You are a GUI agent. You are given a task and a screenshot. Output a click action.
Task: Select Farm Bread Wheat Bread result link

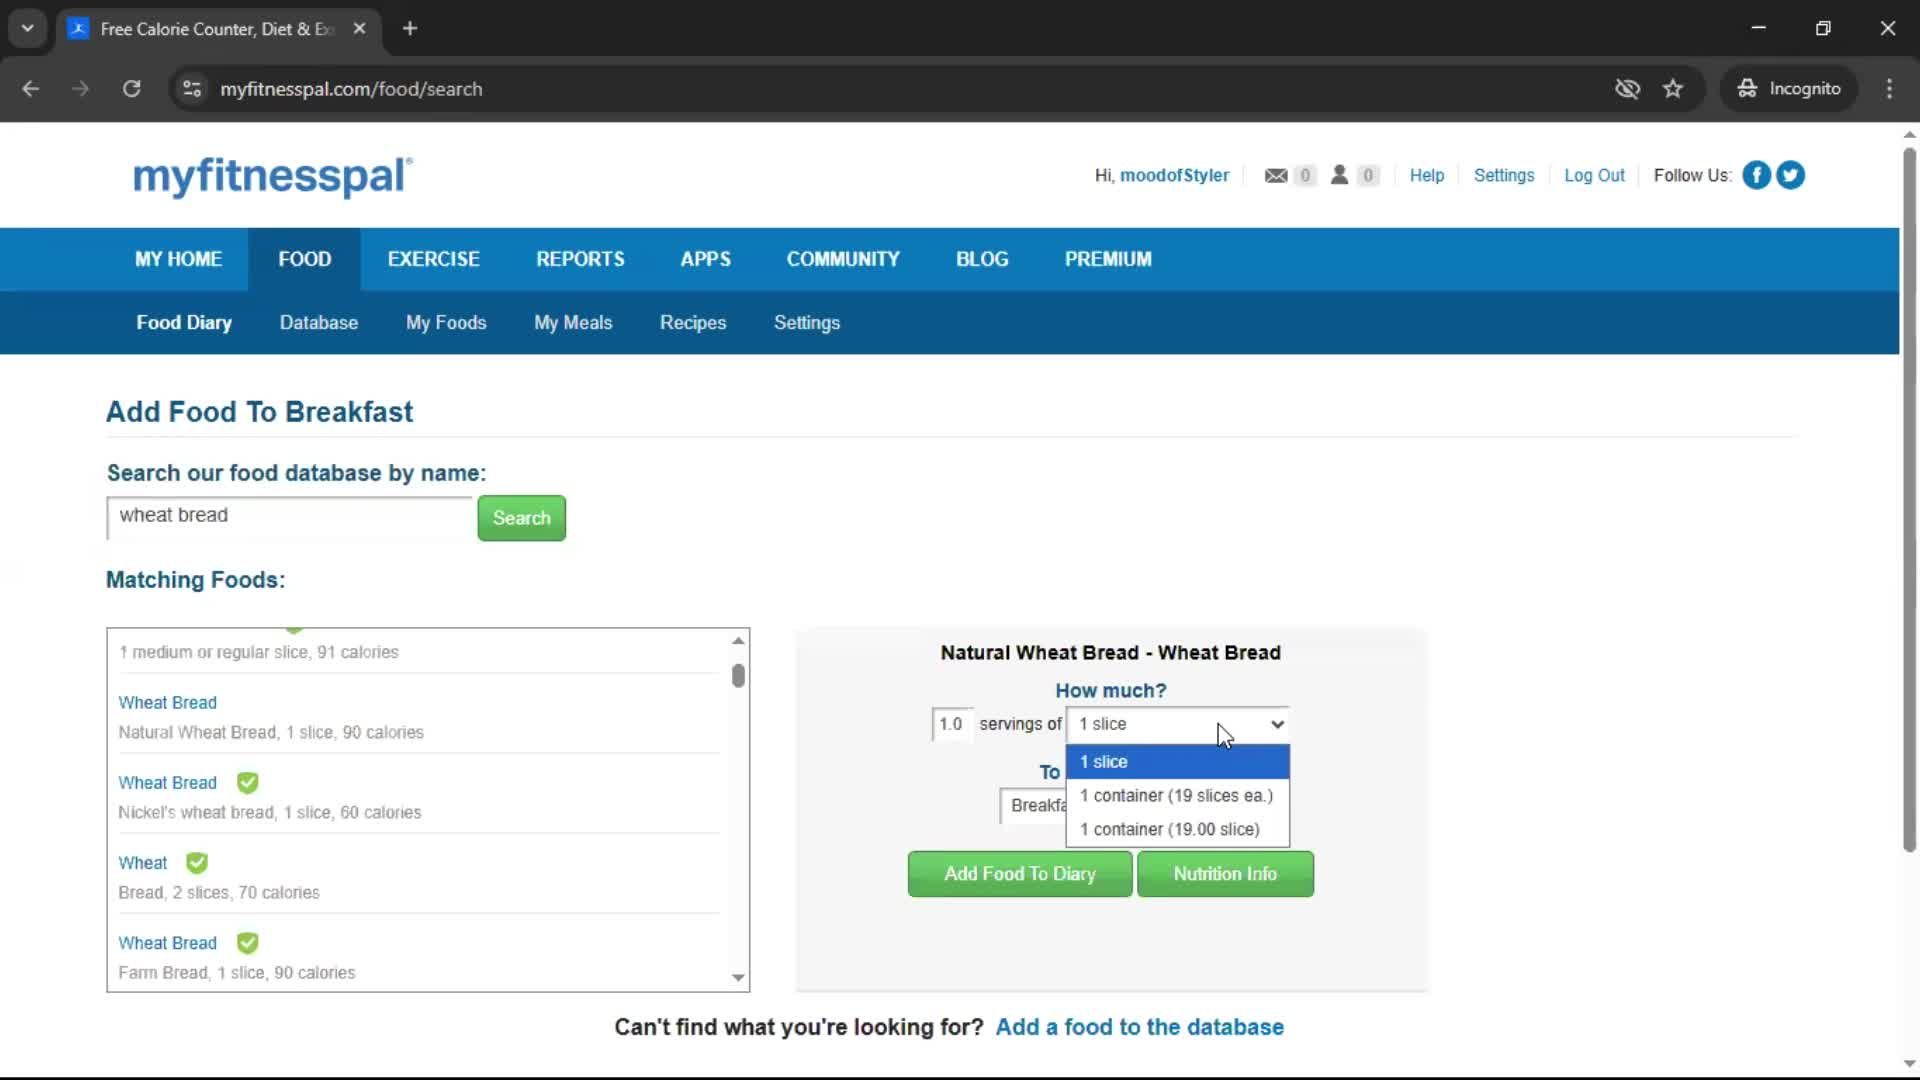click(x=167, y=943)
